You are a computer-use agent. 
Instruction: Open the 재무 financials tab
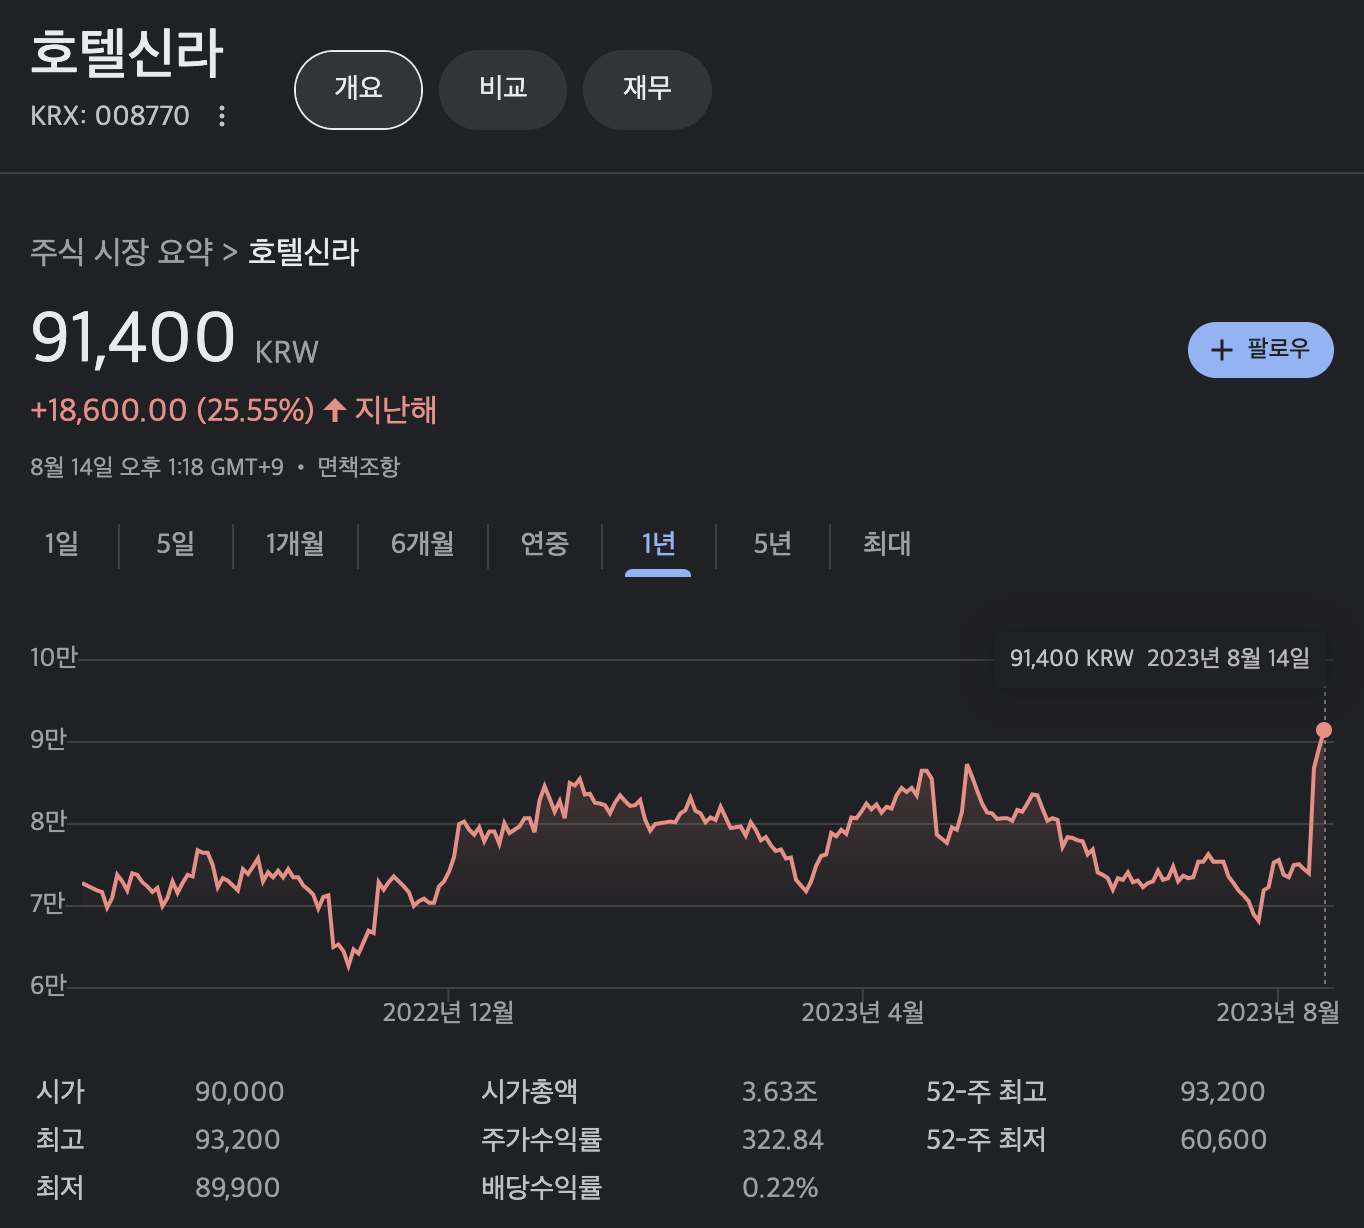[x=647, y=90]
